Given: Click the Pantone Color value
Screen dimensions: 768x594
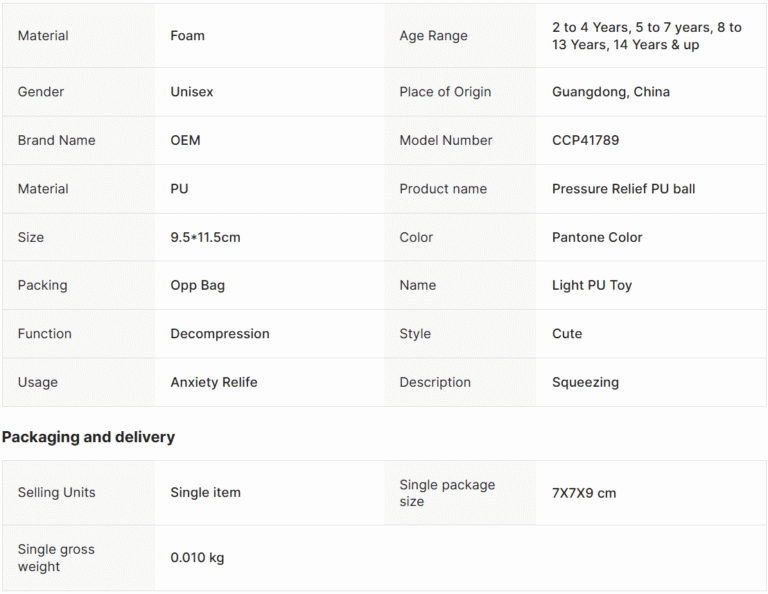Looking at the screenshot, I should pyautogui.click(x=597, y=238).
